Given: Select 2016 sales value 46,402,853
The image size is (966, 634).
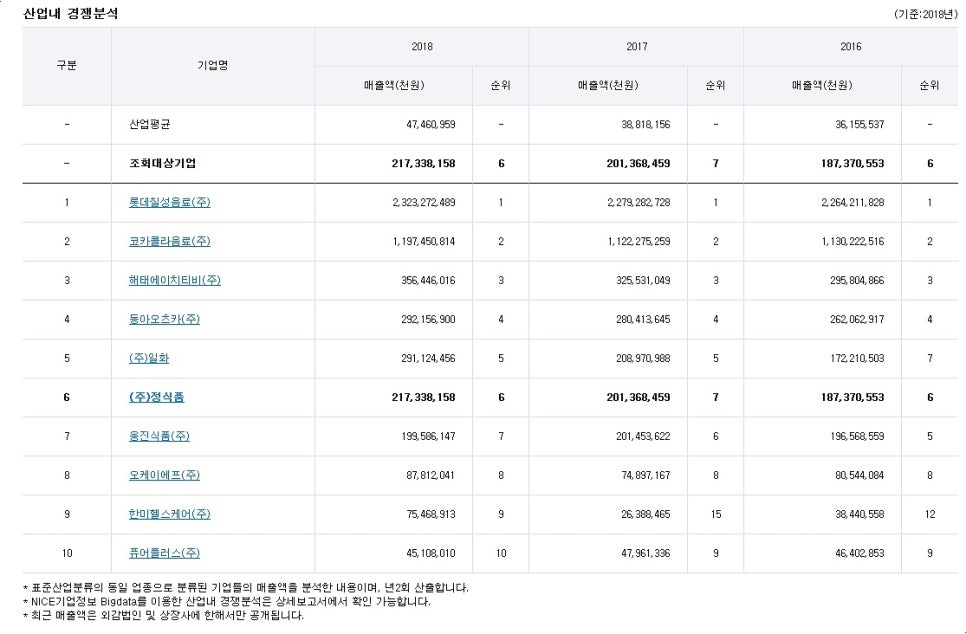Looking at the screenshot, I should [859, 553].
